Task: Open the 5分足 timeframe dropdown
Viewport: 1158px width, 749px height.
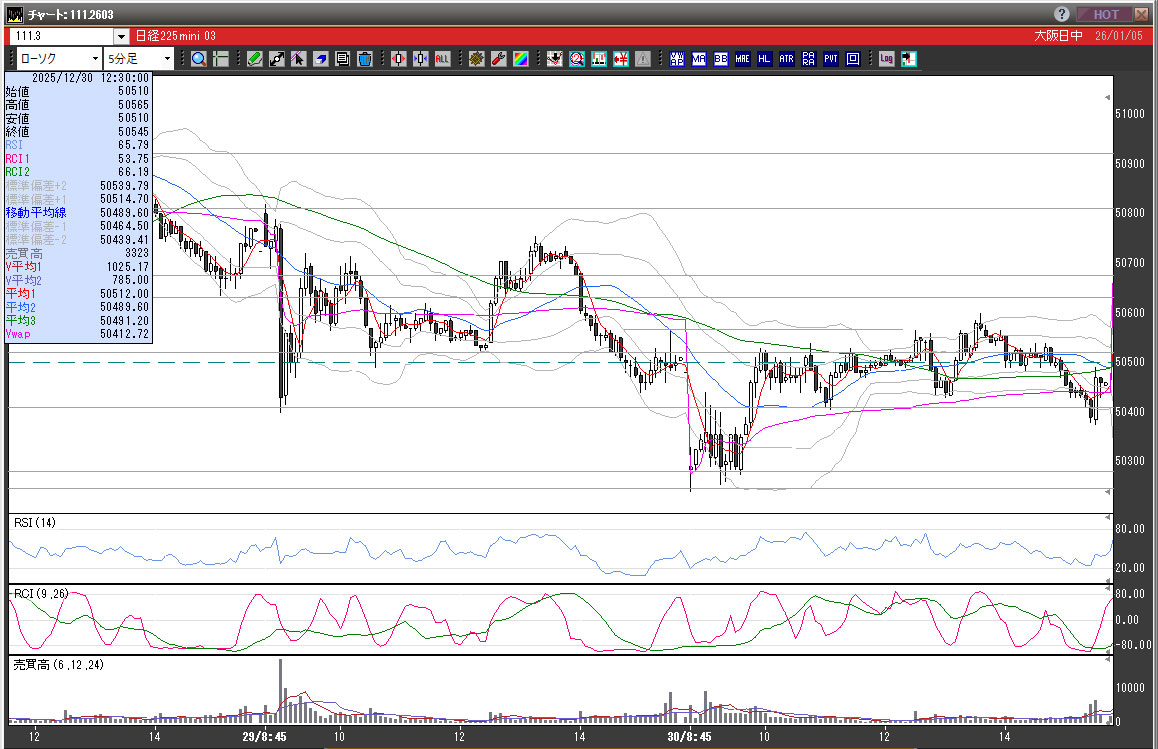Action: pyautogui.click(x=167, y=59)
